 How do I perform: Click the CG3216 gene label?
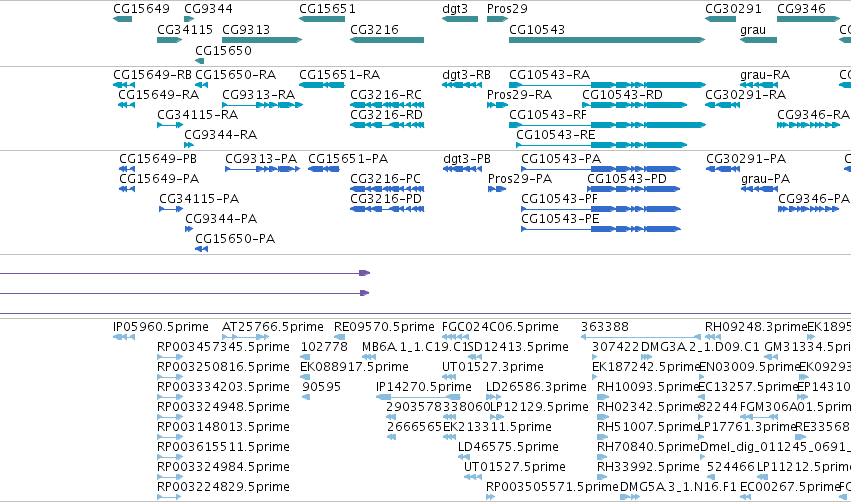374,29
